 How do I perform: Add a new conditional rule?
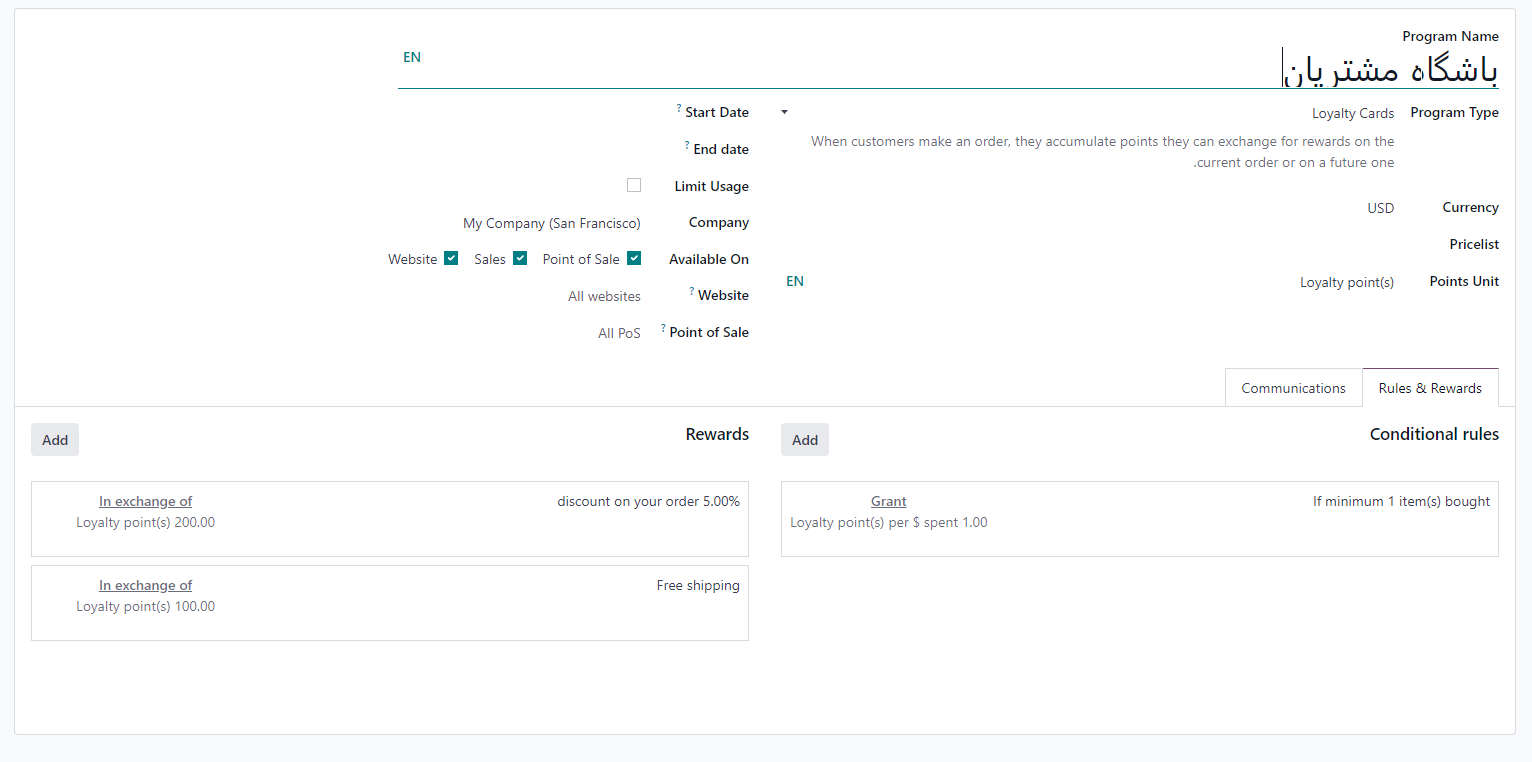805,440
